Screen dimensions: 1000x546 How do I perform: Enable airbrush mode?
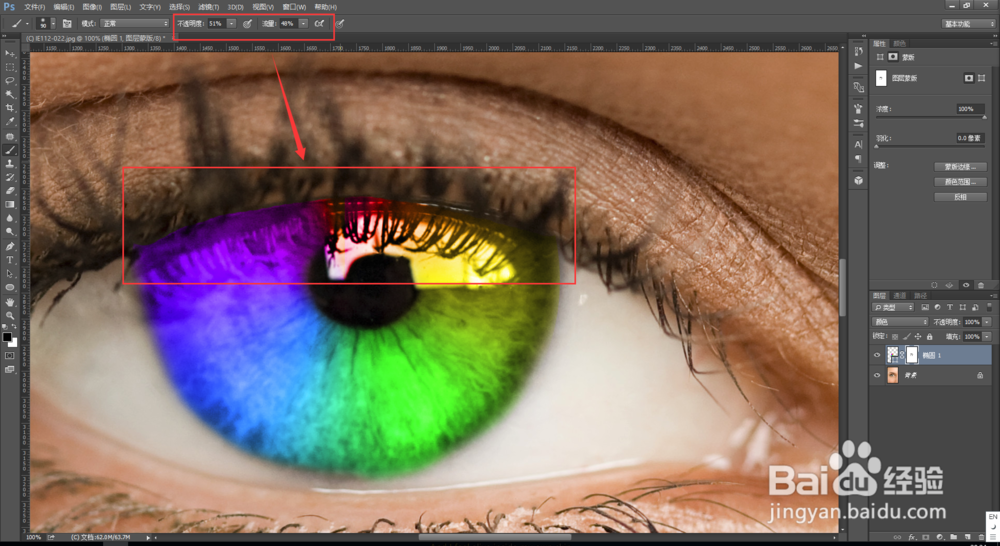click(x=319, y=24)
